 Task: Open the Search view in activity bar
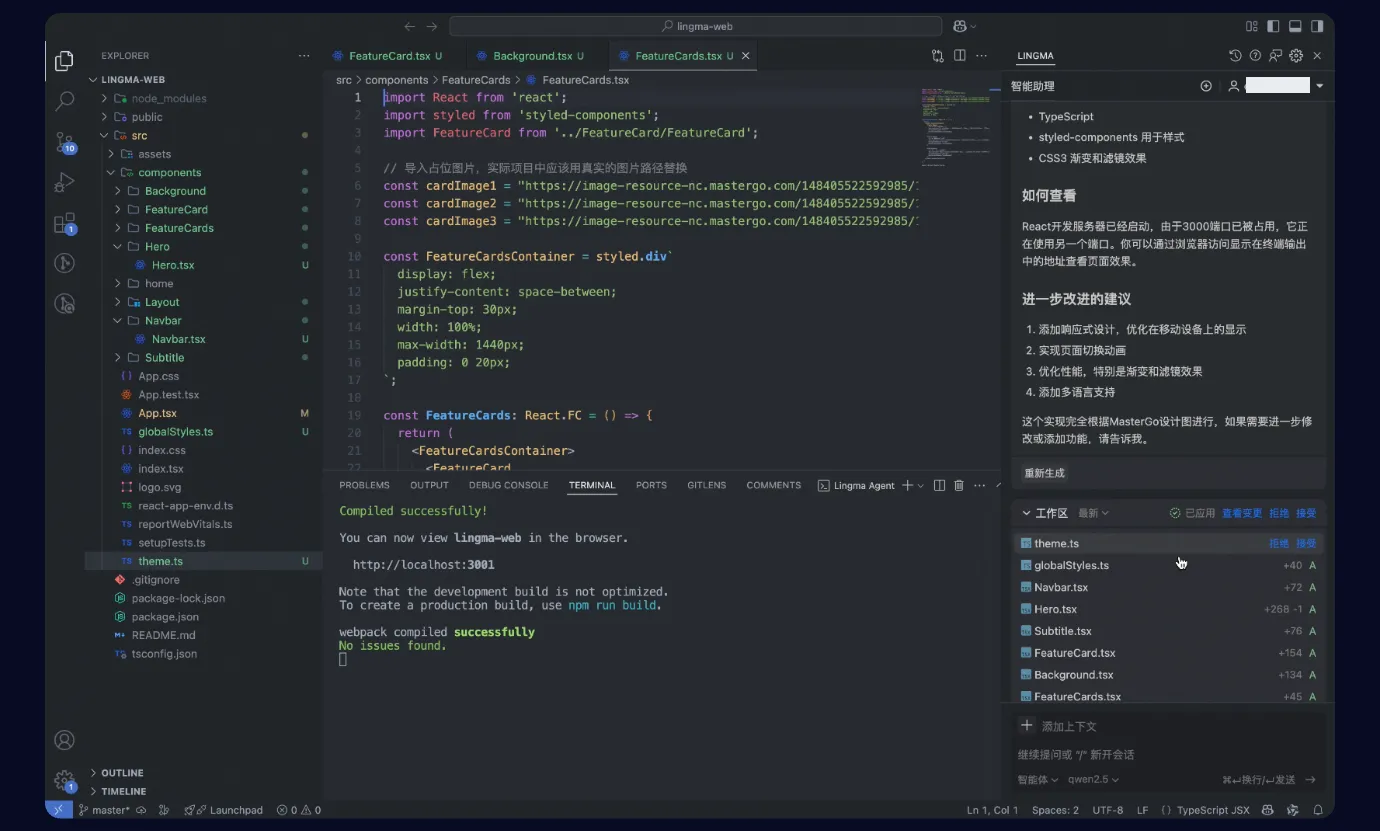pyautogui.click(x=64, y=101)
